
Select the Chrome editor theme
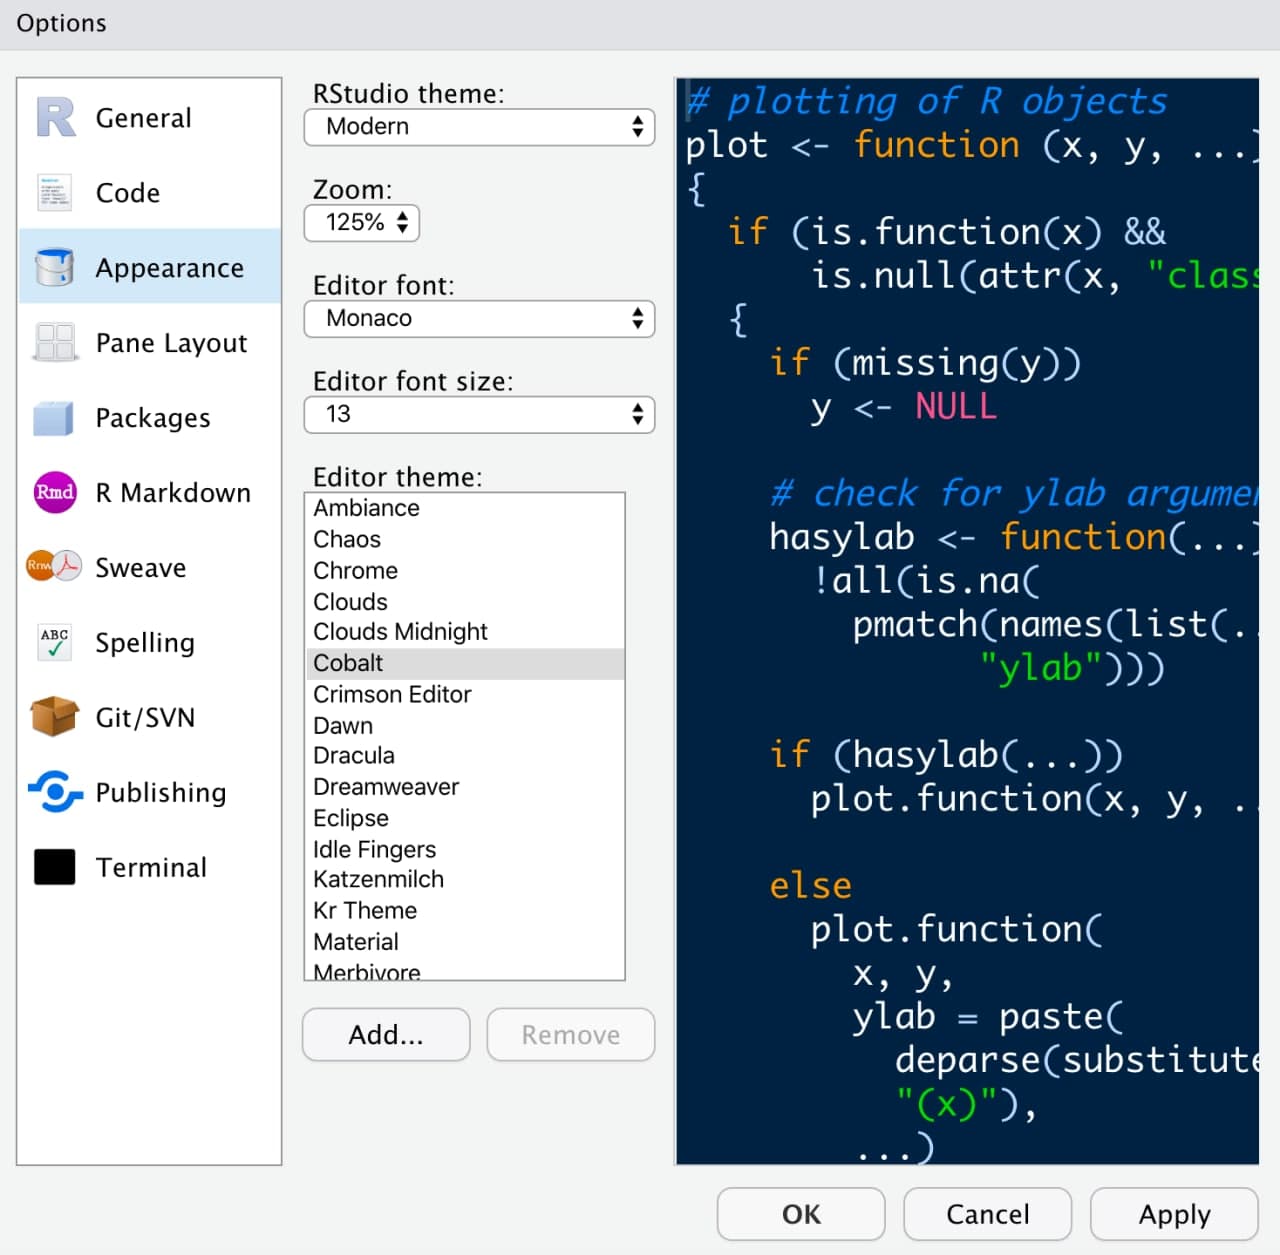click(465, 570)
